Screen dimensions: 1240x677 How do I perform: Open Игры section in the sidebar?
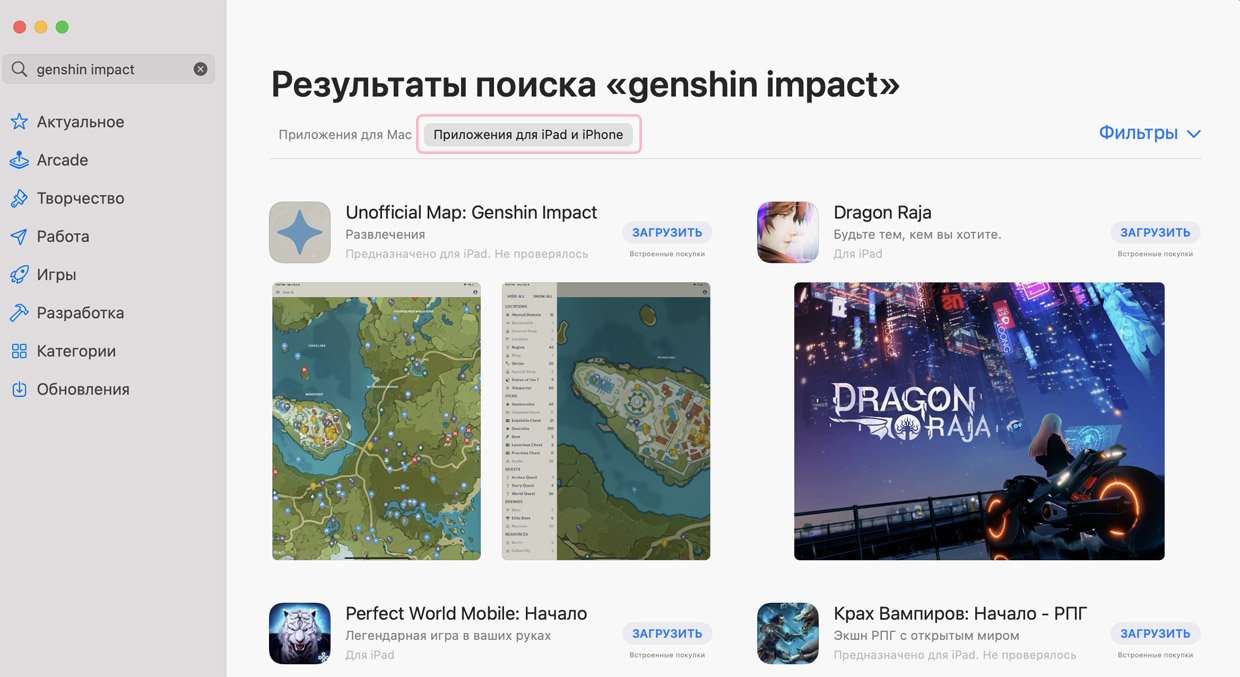pyautogui.click(x=56, y=275)
